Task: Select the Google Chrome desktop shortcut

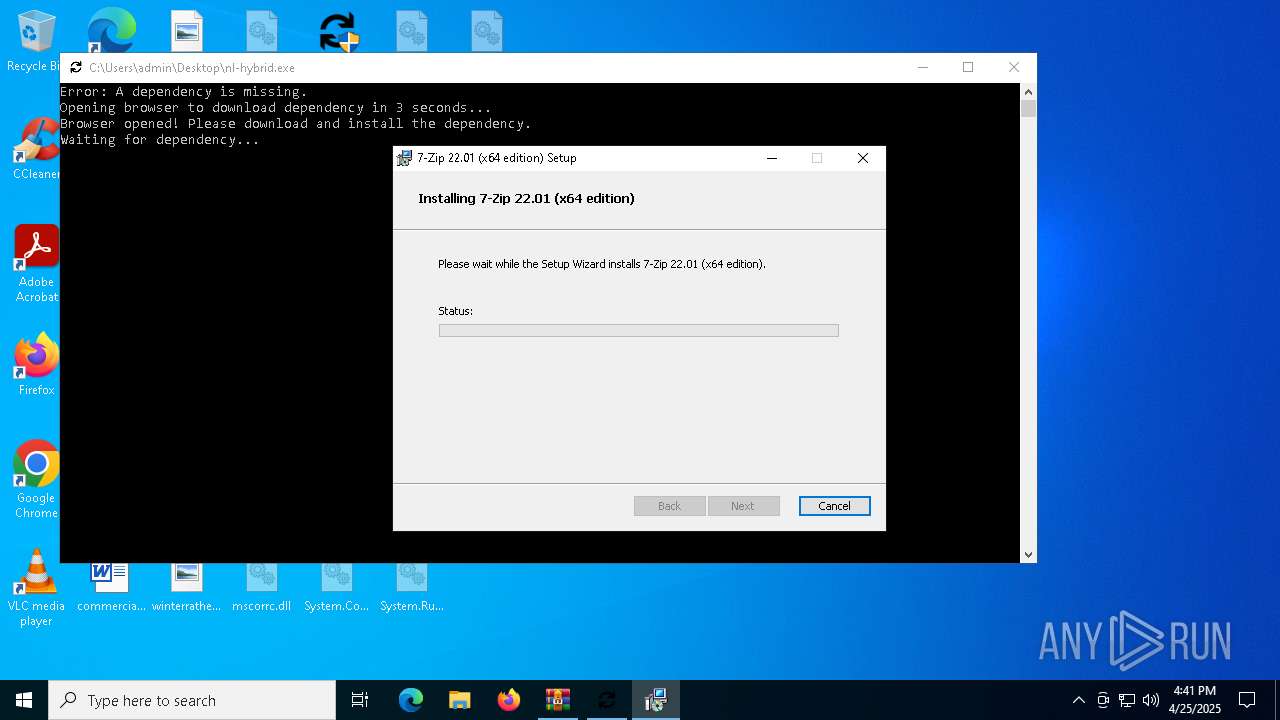Action: 36,479
